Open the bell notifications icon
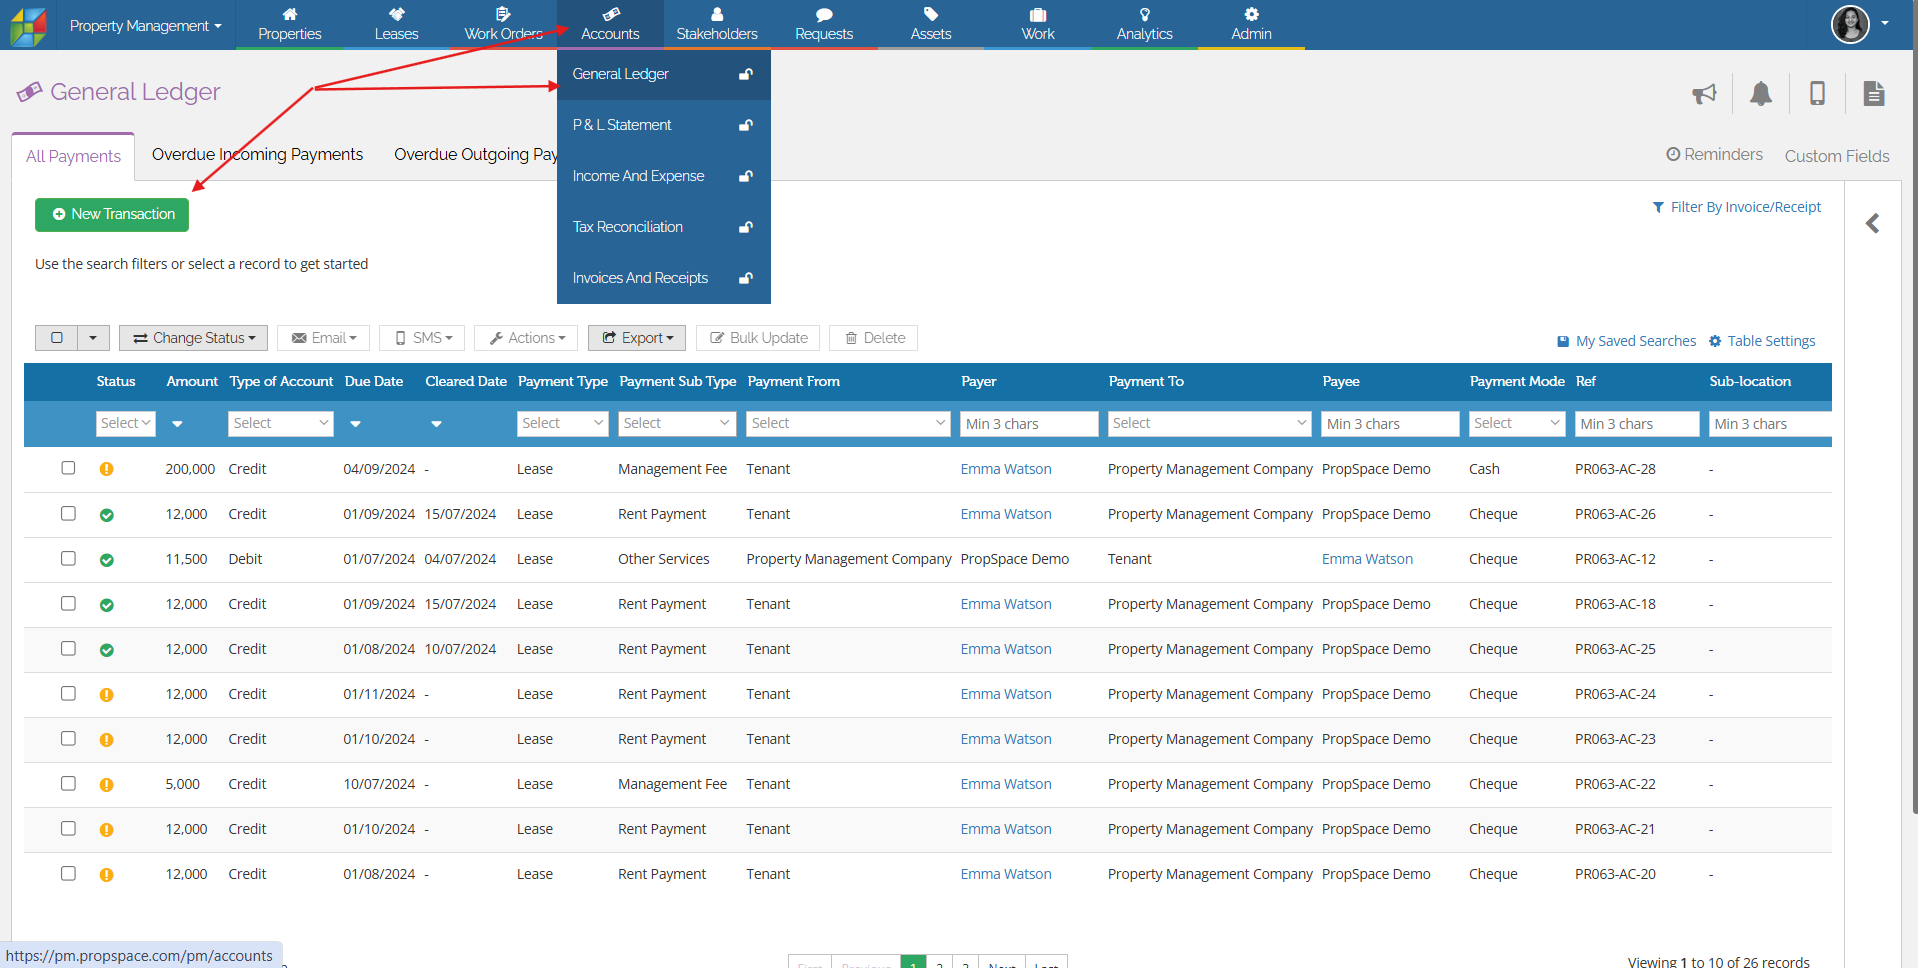 (1761, 94)
